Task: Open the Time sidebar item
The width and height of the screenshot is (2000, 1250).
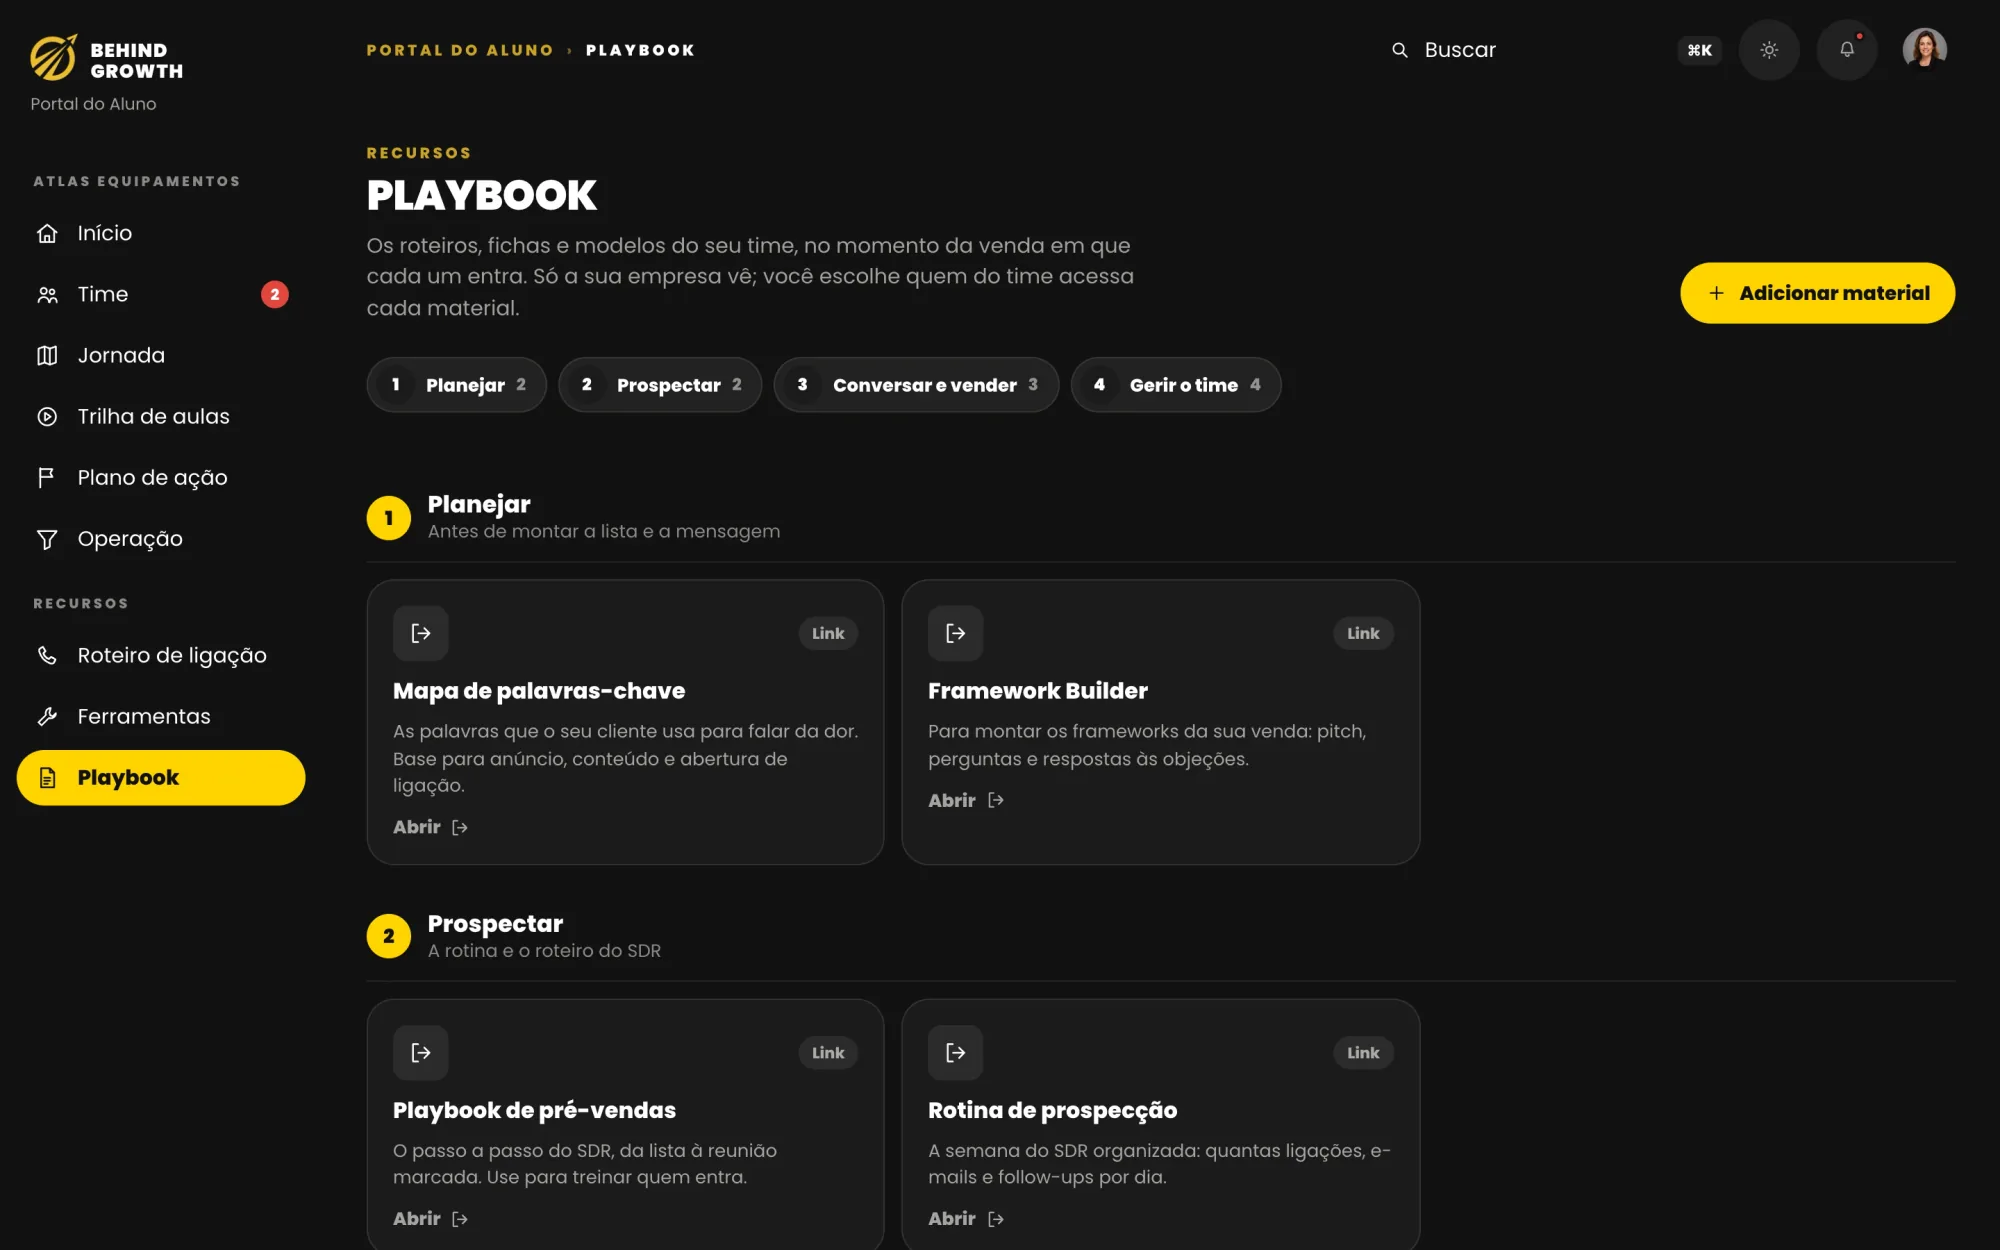Action: pyautogui.click(x=161, y=294)
